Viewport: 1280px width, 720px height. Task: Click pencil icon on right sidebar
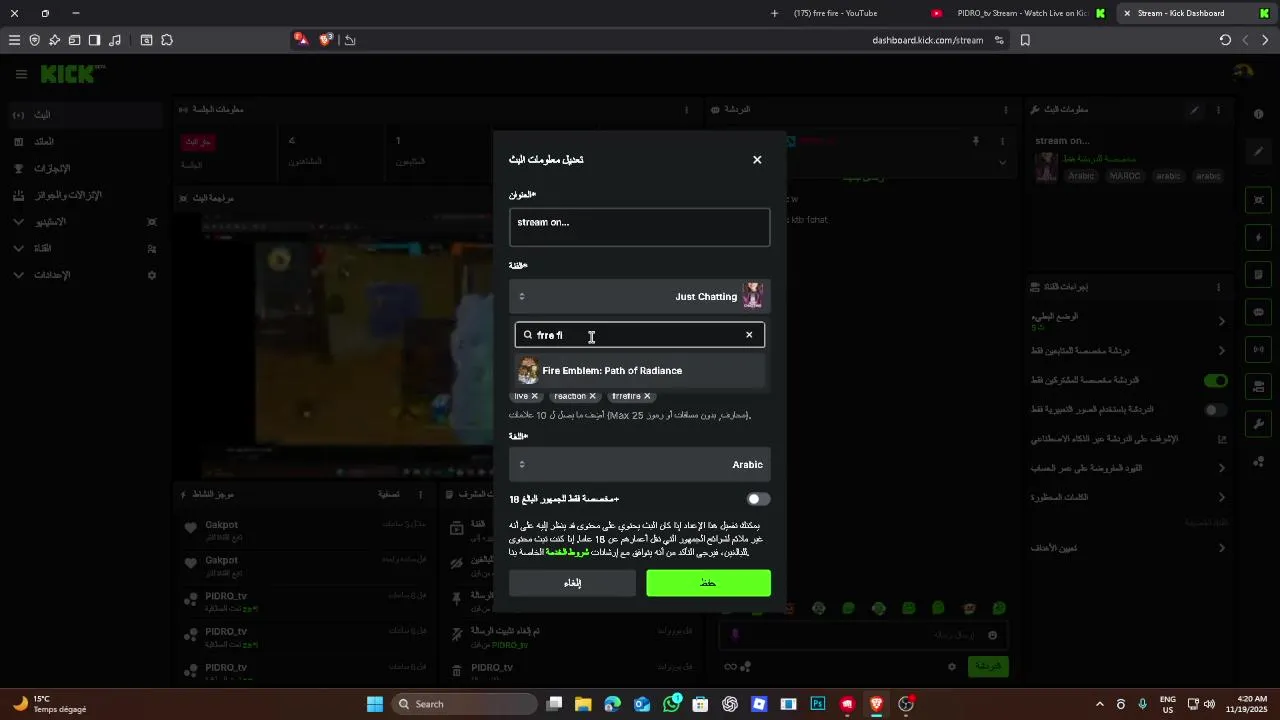[1259, 152]
